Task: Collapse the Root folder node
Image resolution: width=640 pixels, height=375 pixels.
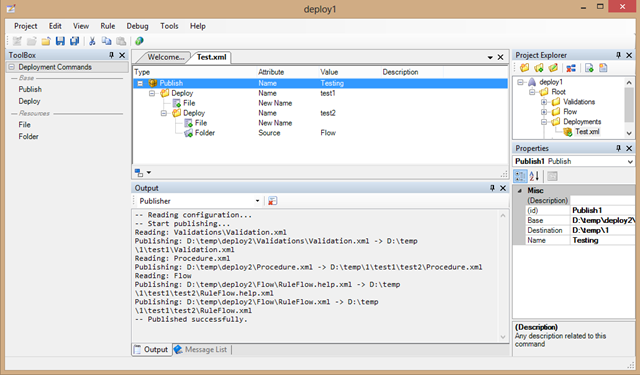Action: (532, 92)
